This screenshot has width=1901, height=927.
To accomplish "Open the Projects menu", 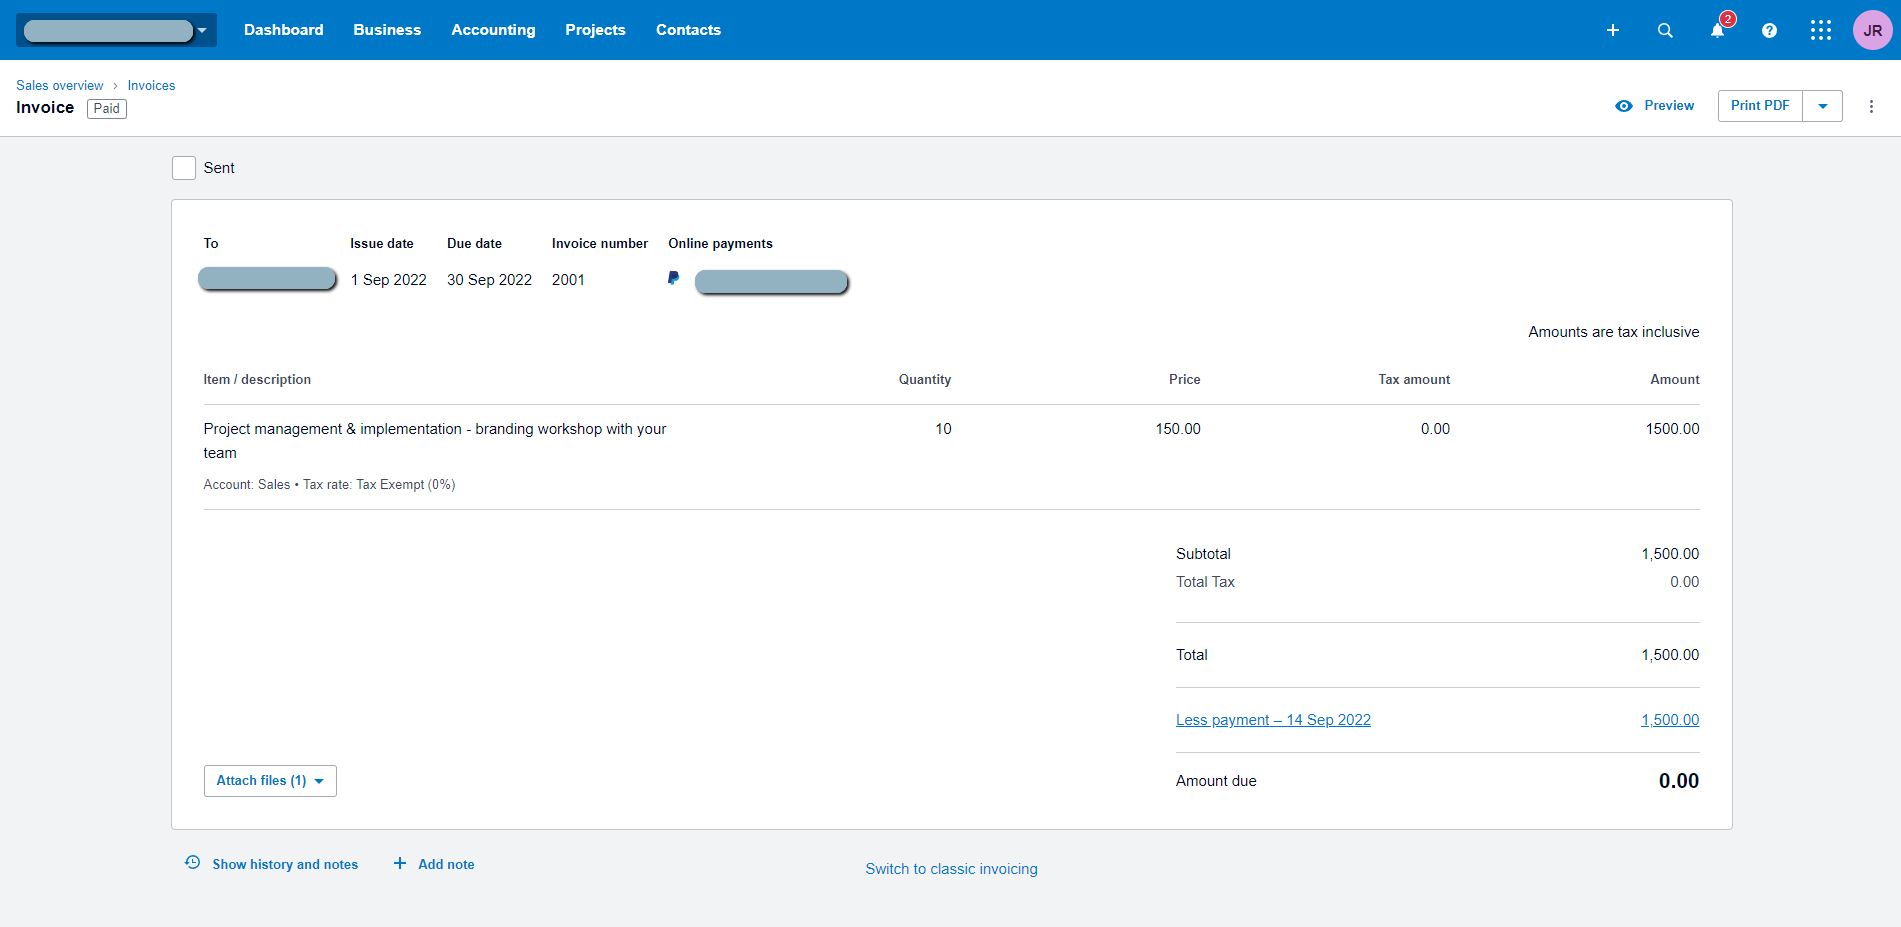I will [x=595, y=30].
